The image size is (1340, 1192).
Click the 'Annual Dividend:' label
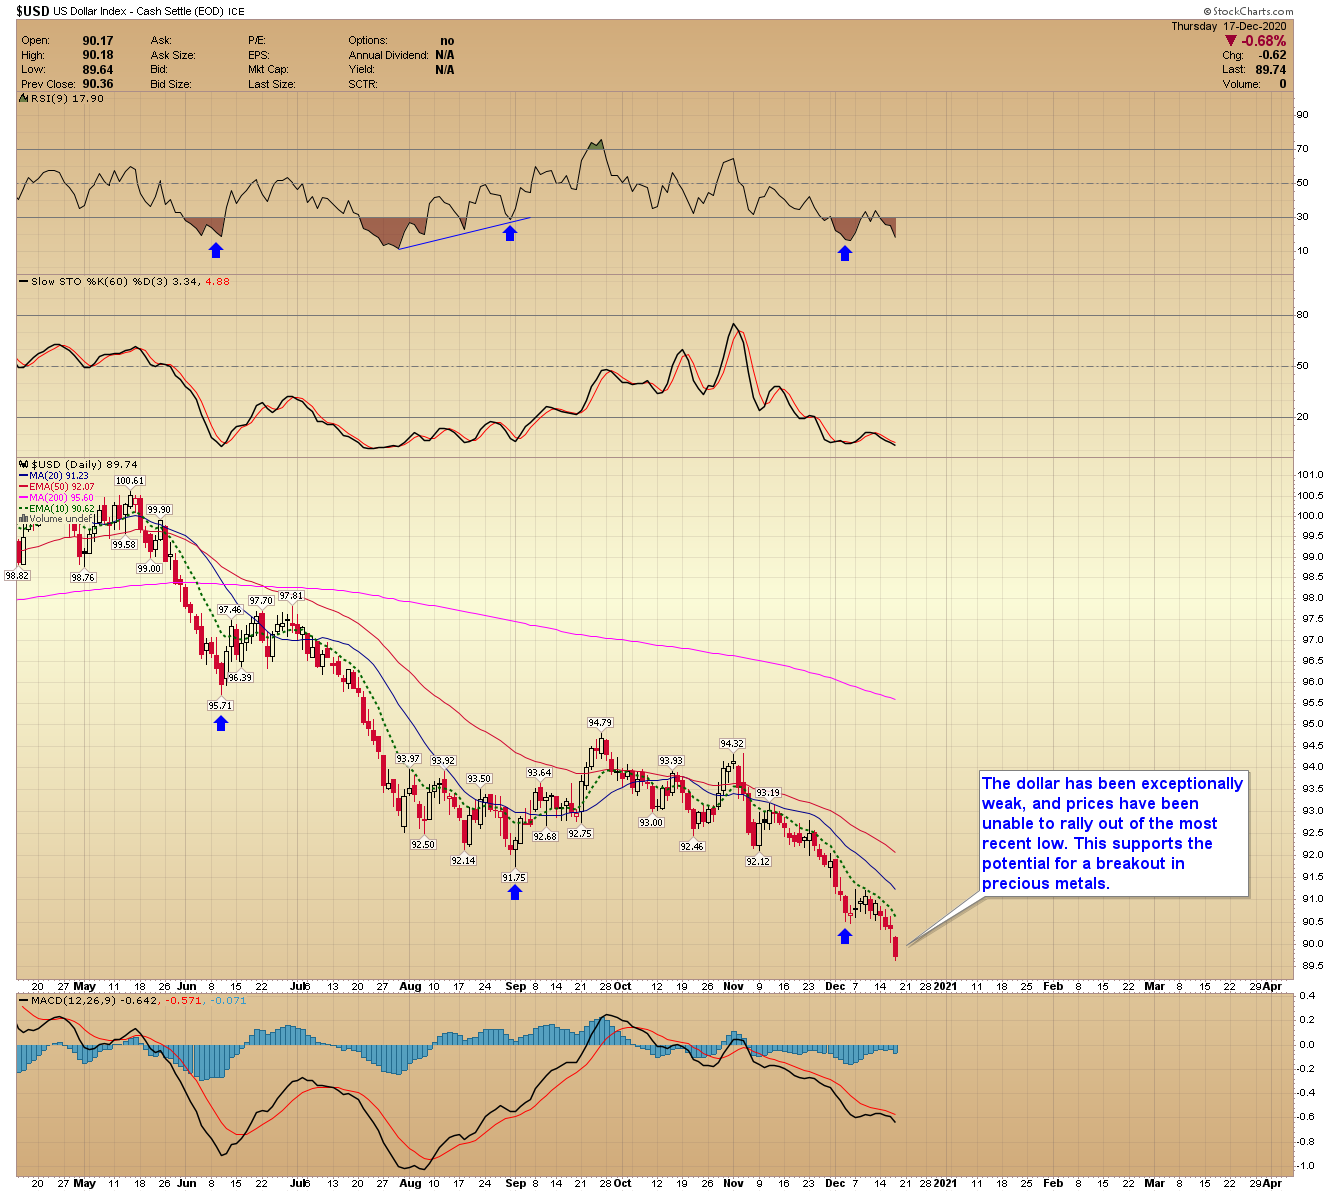coord(388,55)
